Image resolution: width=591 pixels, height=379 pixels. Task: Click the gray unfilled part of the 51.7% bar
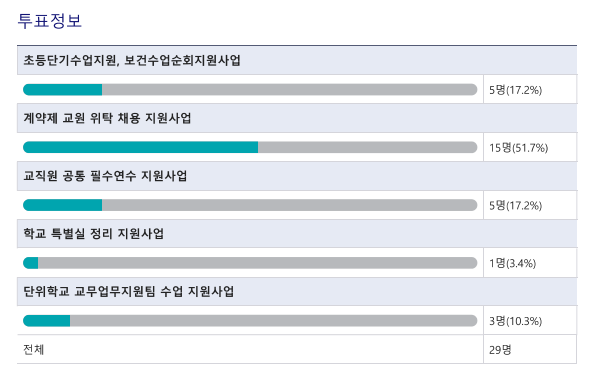(x=367, y=147)
